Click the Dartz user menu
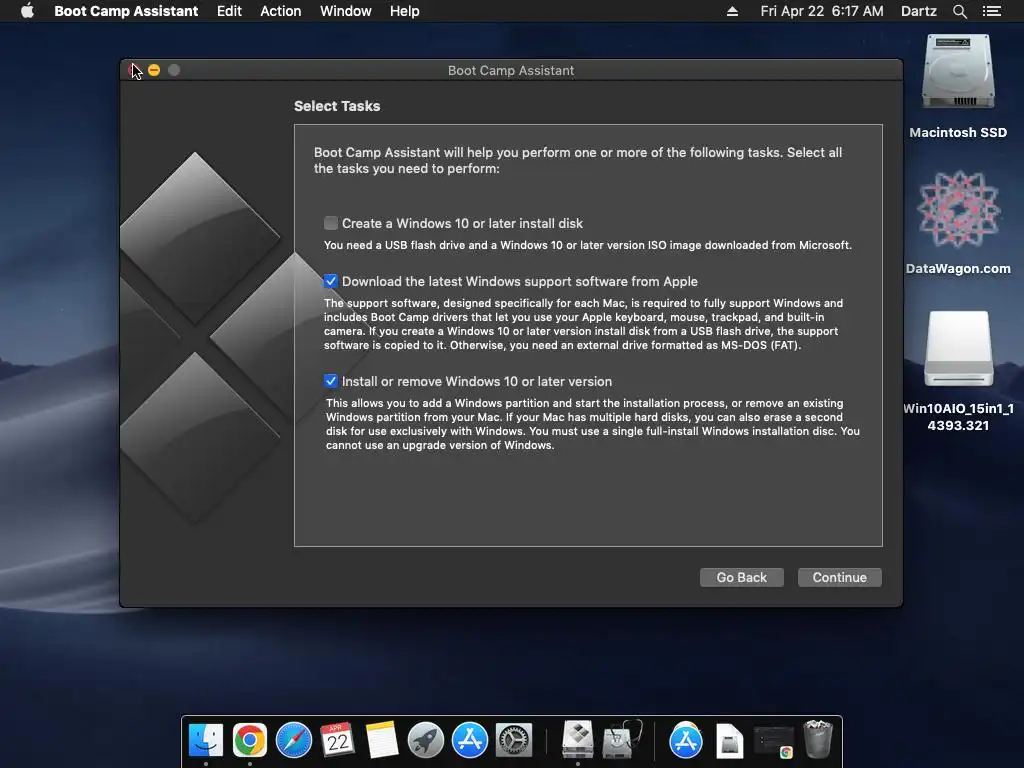 point(919,11)
